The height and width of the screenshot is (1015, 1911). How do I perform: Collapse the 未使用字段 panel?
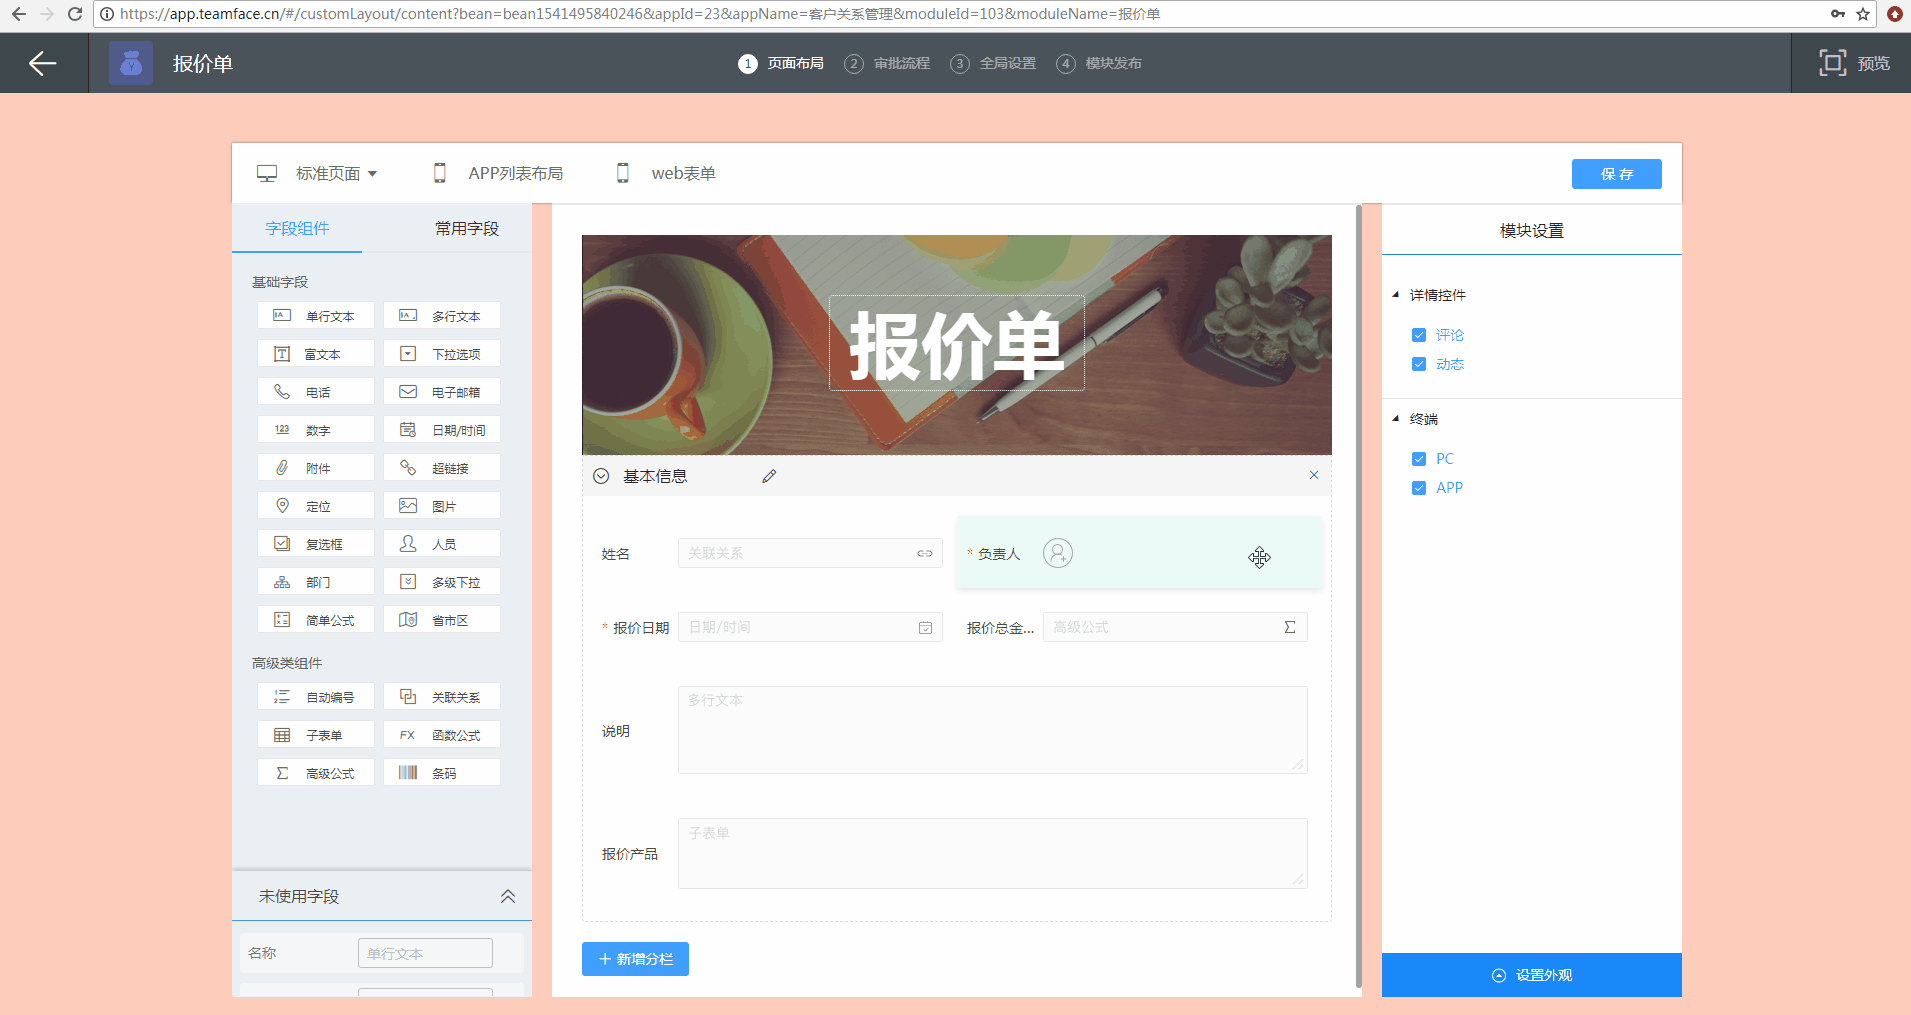[508, 897]
